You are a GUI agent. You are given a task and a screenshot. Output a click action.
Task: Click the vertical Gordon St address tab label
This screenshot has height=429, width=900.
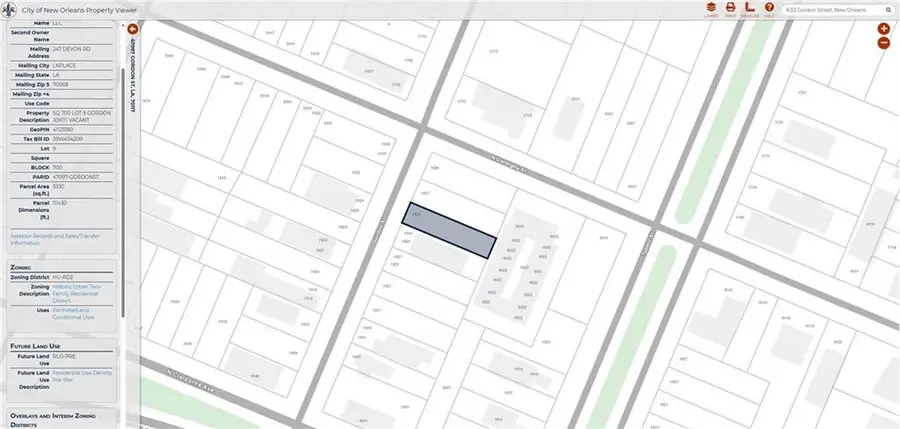133,75
